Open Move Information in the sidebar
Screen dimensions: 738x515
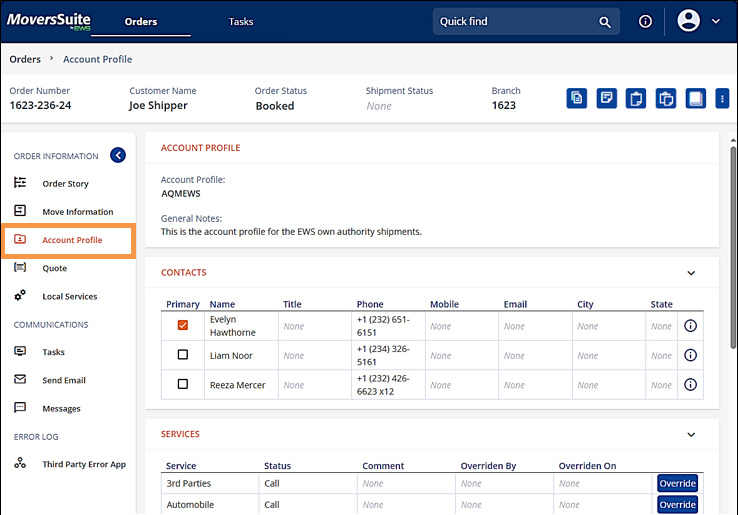77,212
